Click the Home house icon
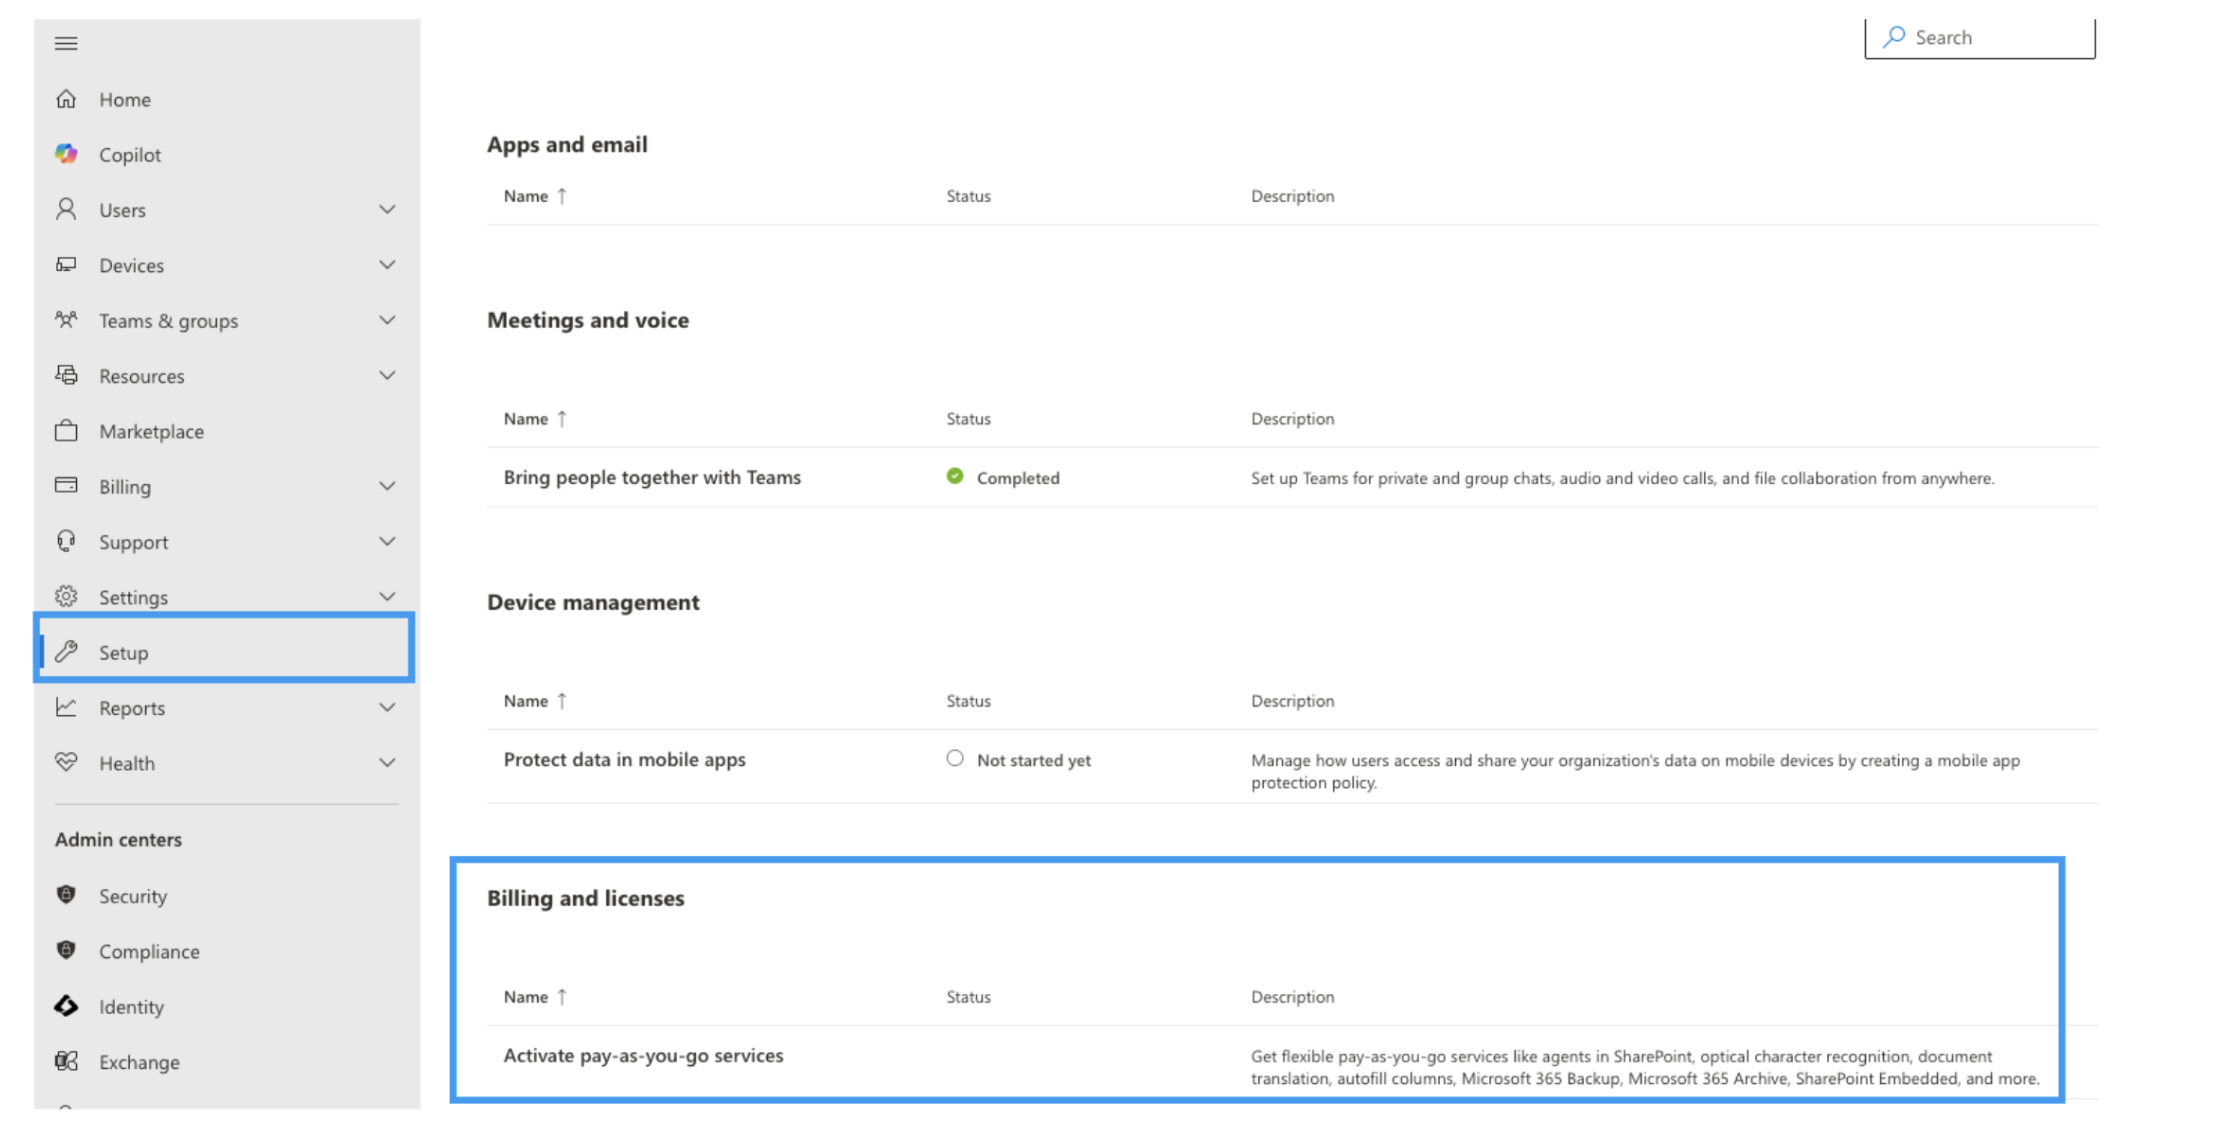Screen dimensions: 2222x1124 point(66,99)
